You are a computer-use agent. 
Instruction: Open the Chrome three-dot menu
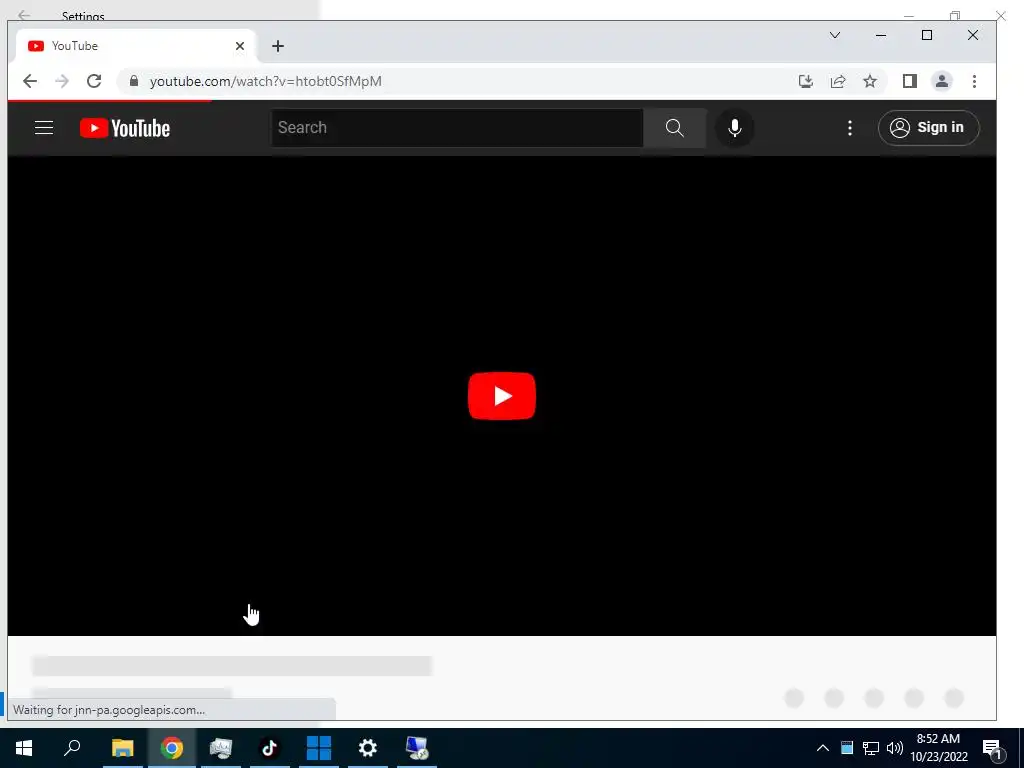coord(974,81)
